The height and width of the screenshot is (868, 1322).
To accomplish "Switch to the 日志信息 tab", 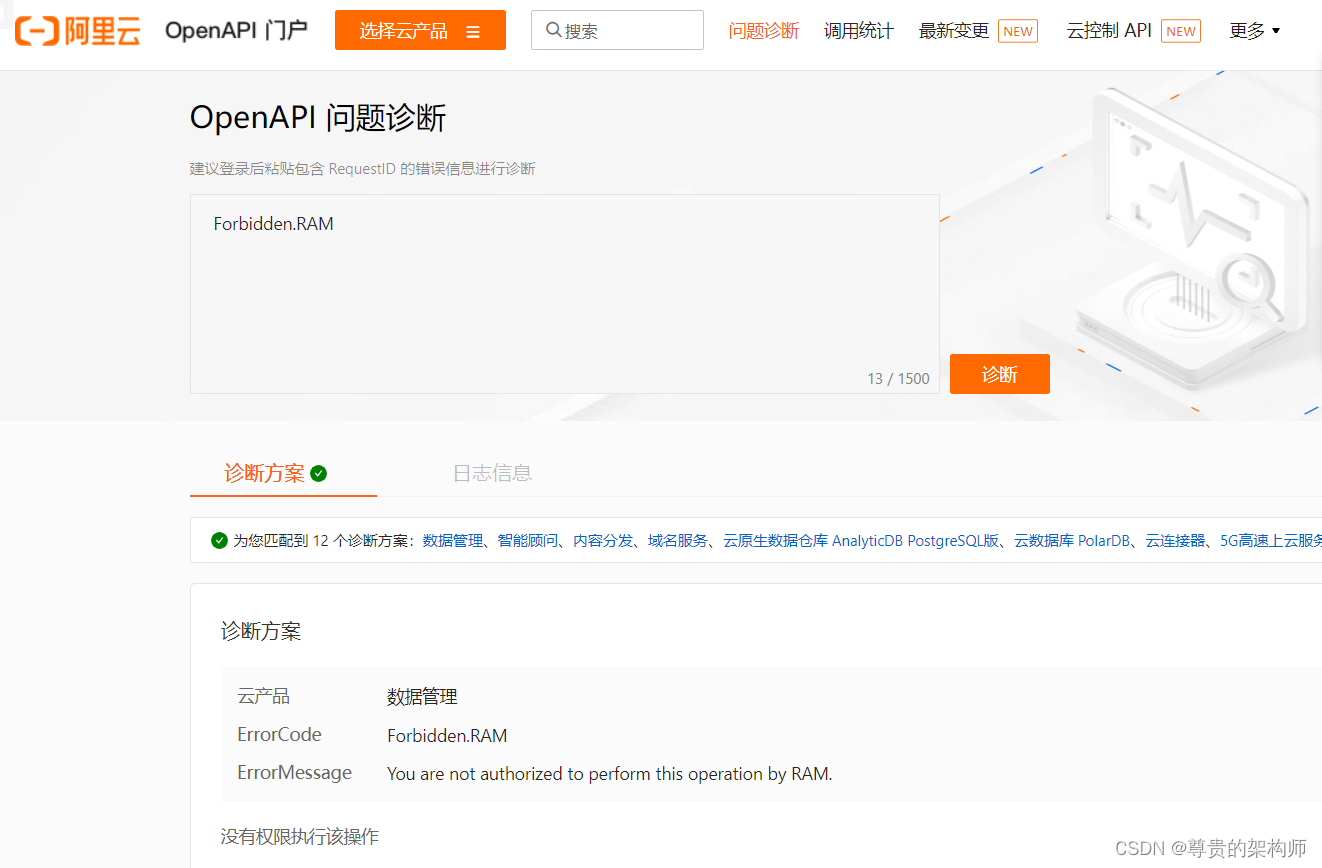I will [492, 473].
